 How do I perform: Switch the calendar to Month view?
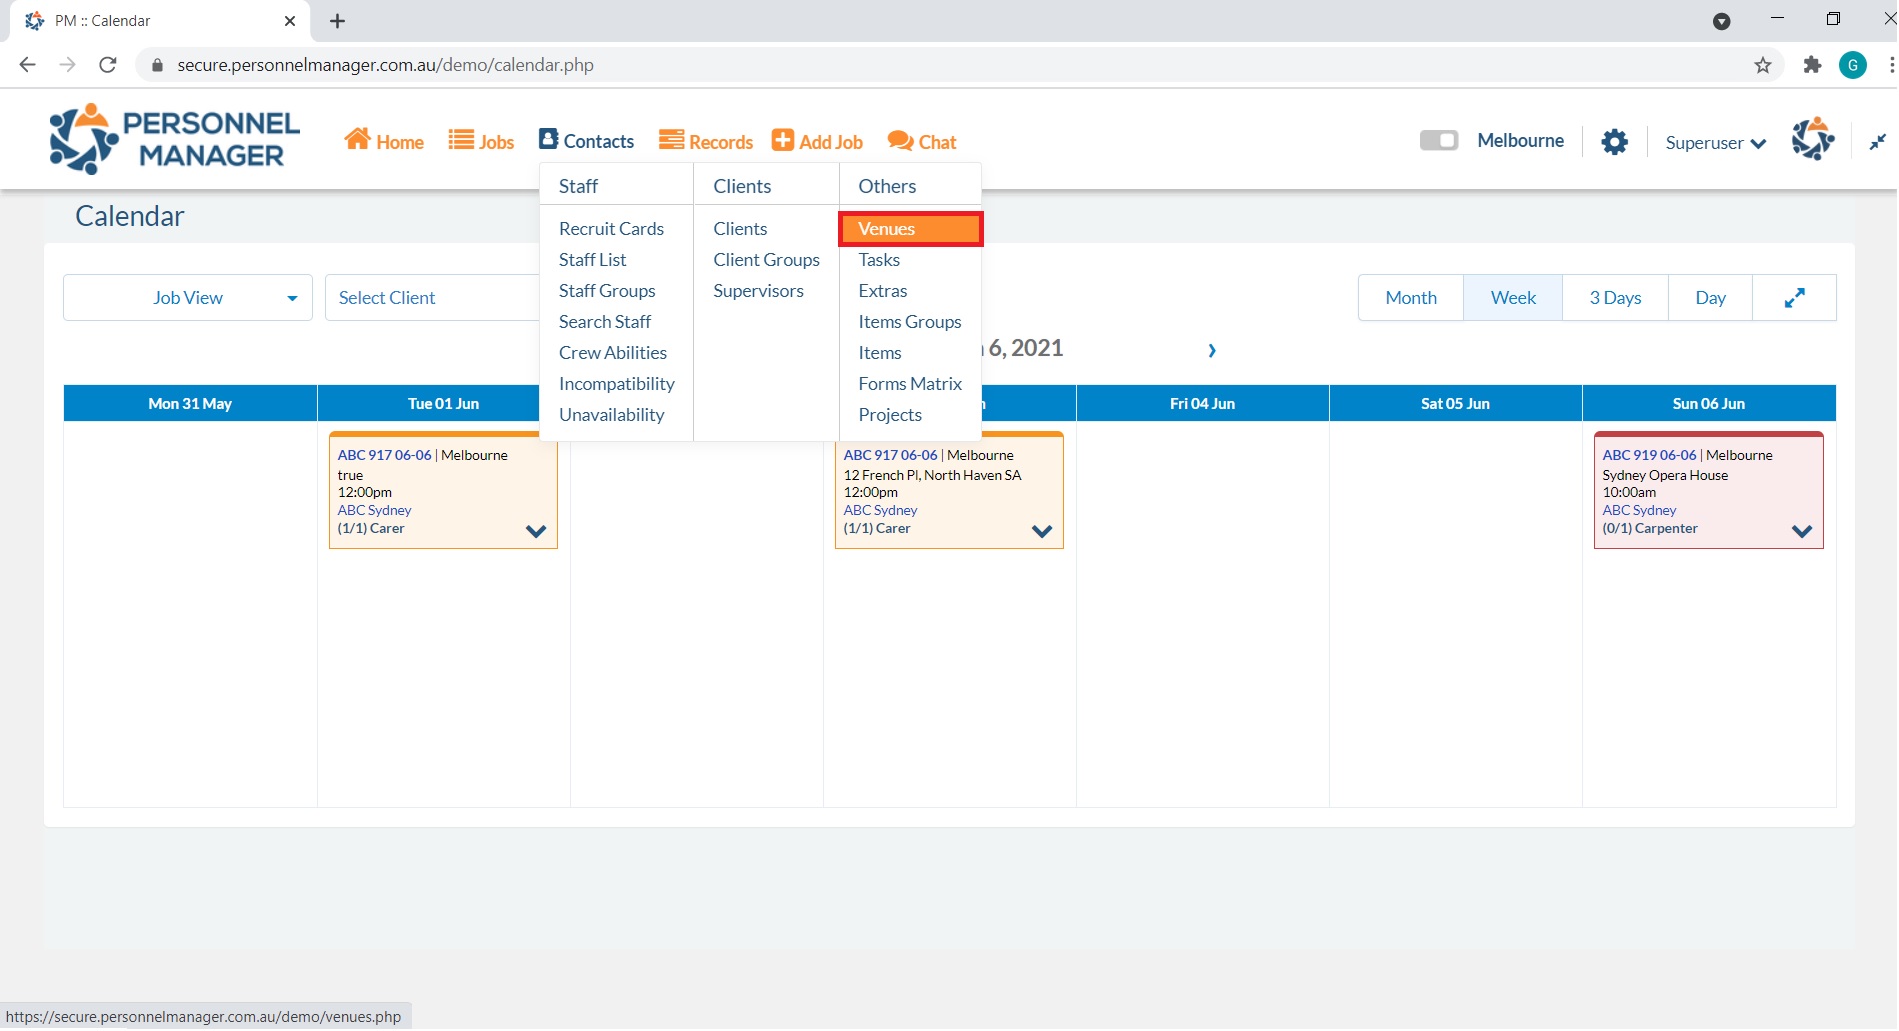(x=1410, y=298)
